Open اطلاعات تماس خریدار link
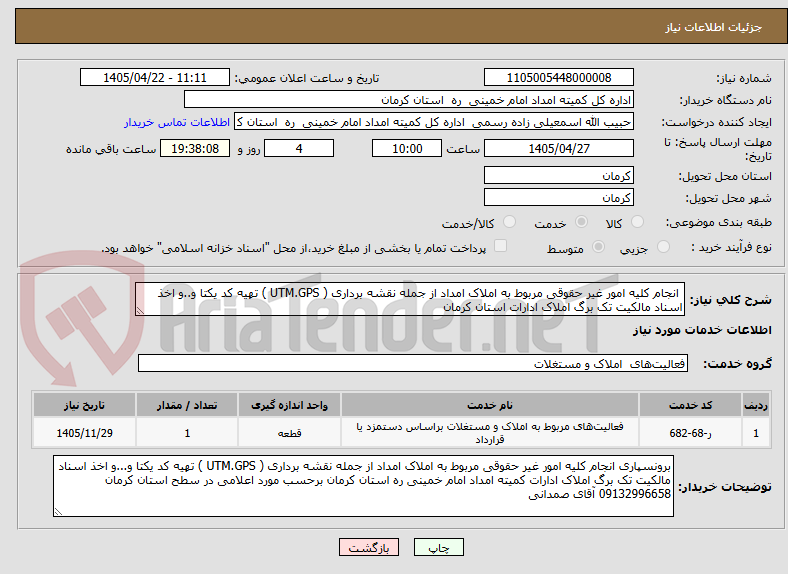788x574 pixels. pyautogui.click(x=177, y=122)
